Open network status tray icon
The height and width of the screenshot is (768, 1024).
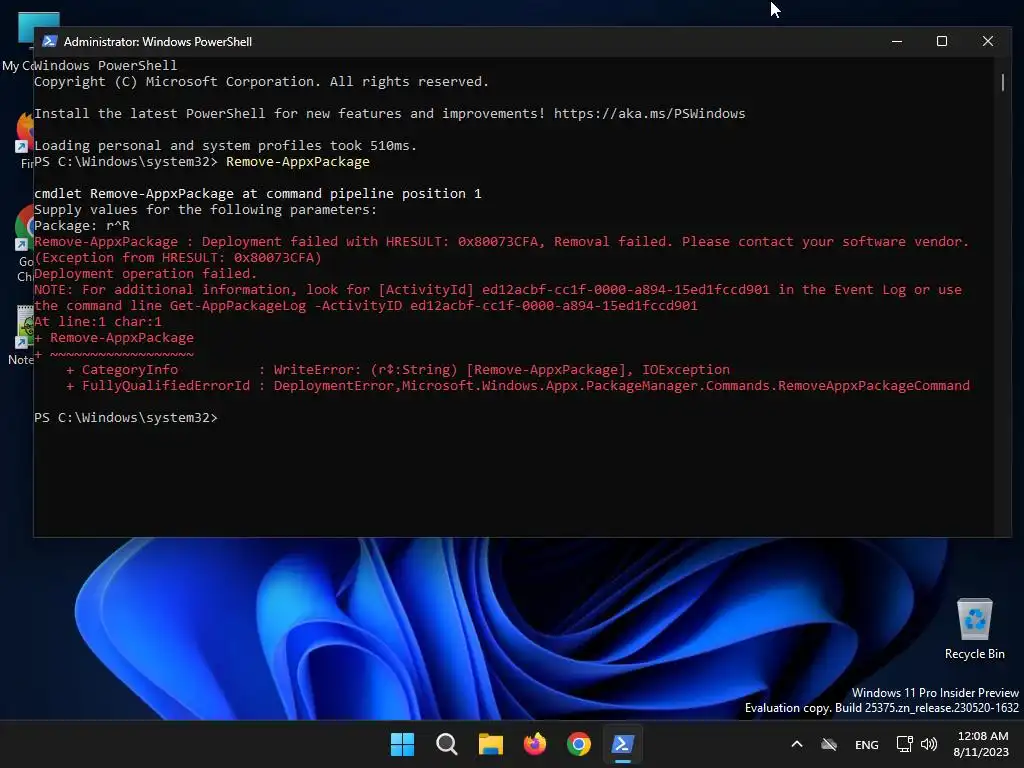pos(904,744)
